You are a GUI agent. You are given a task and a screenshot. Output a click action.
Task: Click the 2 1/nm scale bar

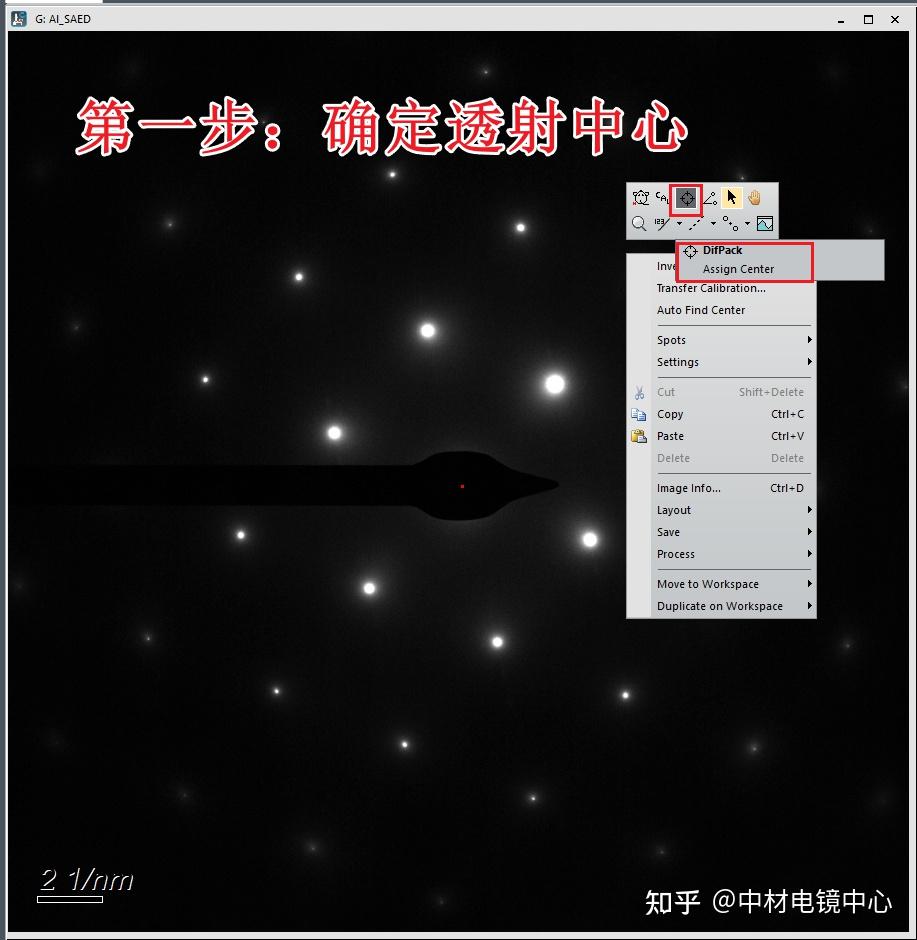pyautogui.click(x=70, y=898)
